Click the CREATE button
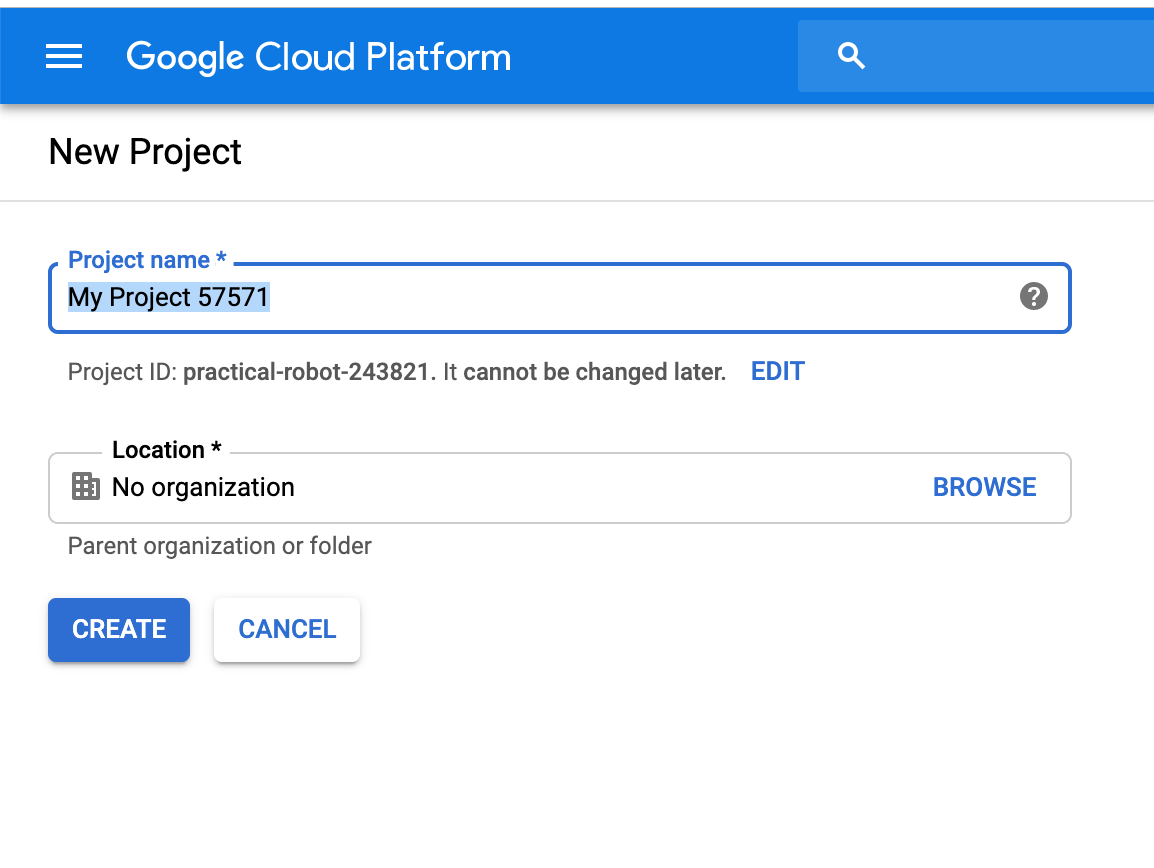This screenshot has height=868, width=1154. click(x=119, y=629)
